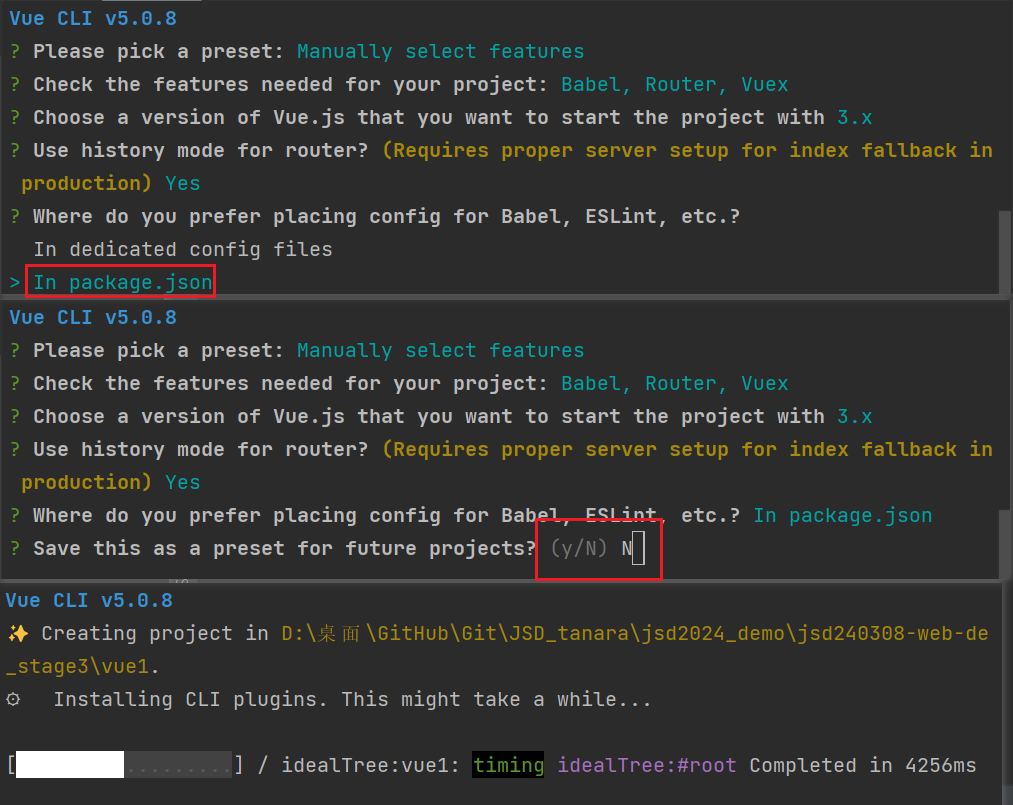
Task: Click 'Completed in 4256ms' text
Action: point(862,766)
